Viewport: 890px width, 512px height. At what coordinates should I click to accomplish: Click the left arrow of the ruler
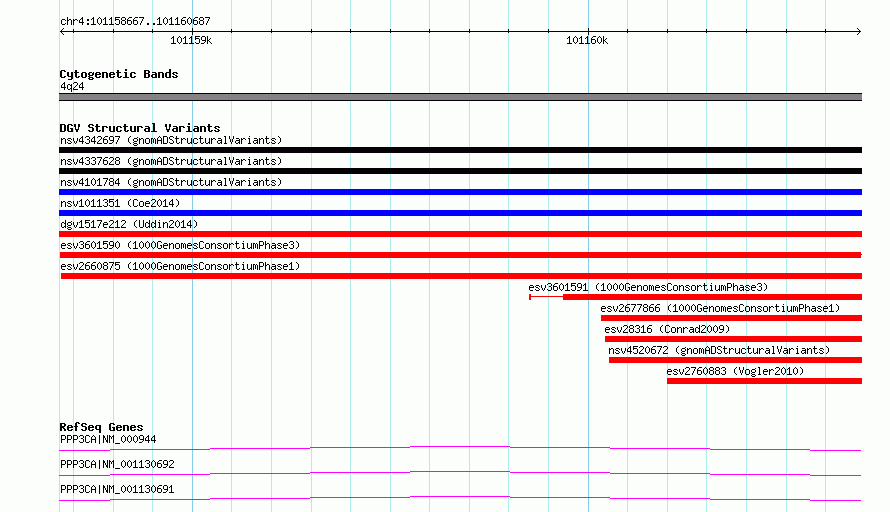[x=63, y=31]
